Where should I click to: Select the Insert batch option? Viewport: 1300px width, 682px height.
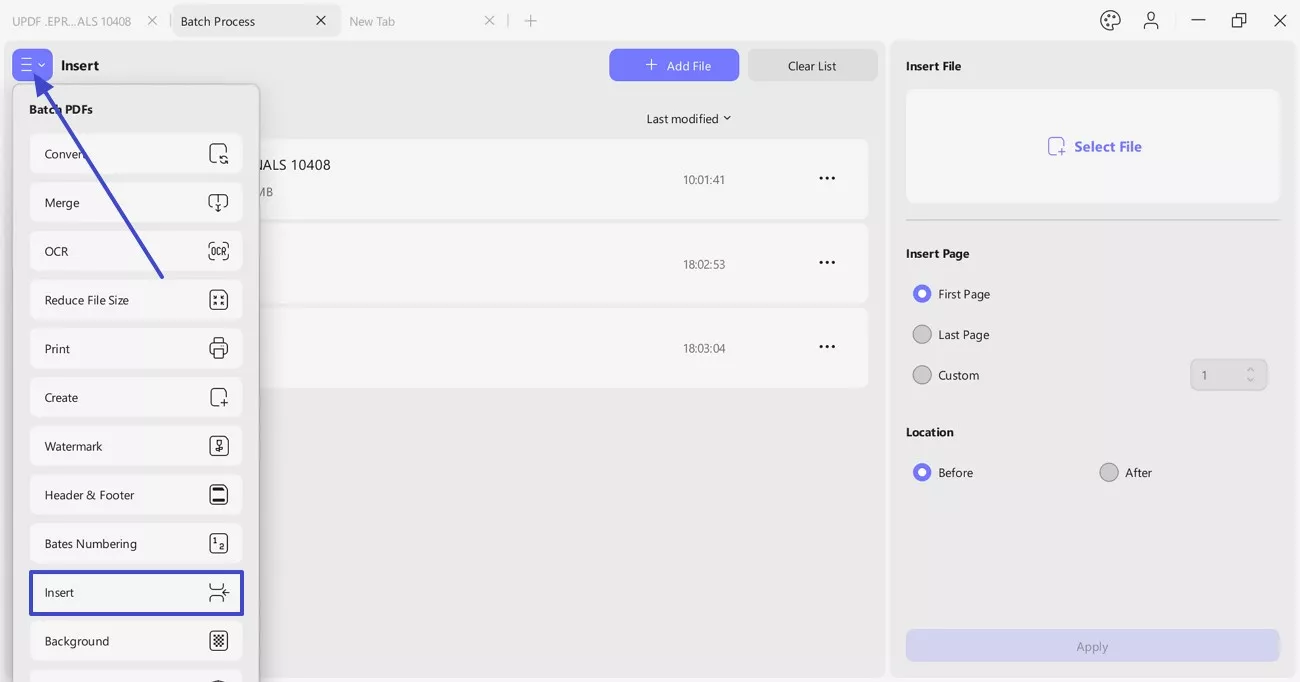(136, 593)
